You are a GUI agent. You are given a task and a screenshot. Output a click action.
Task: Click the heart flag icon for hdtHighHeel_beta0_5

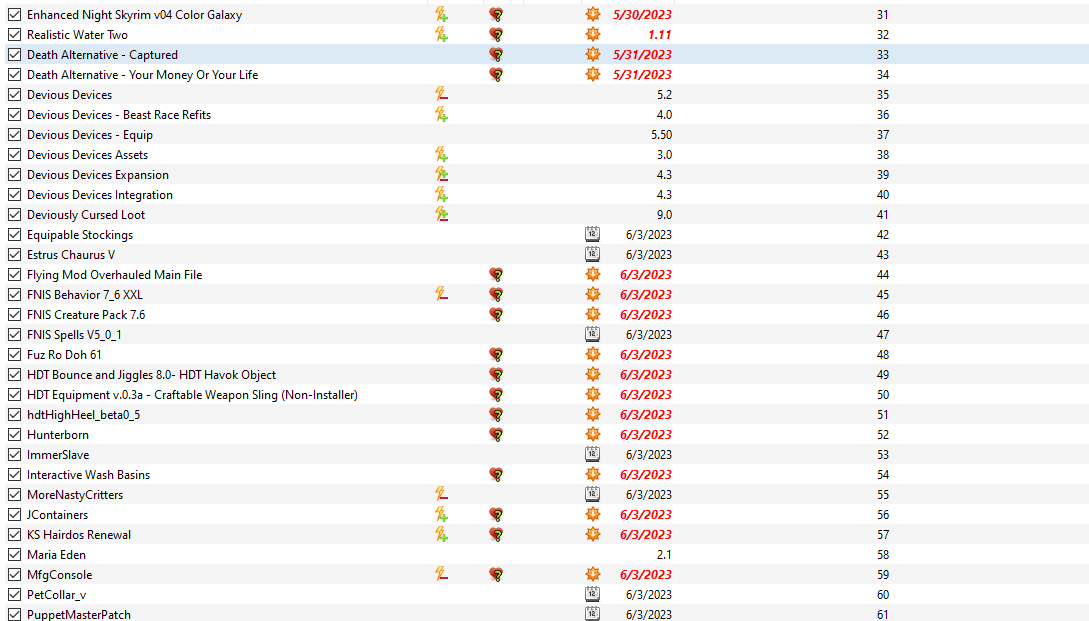(496, 415)
